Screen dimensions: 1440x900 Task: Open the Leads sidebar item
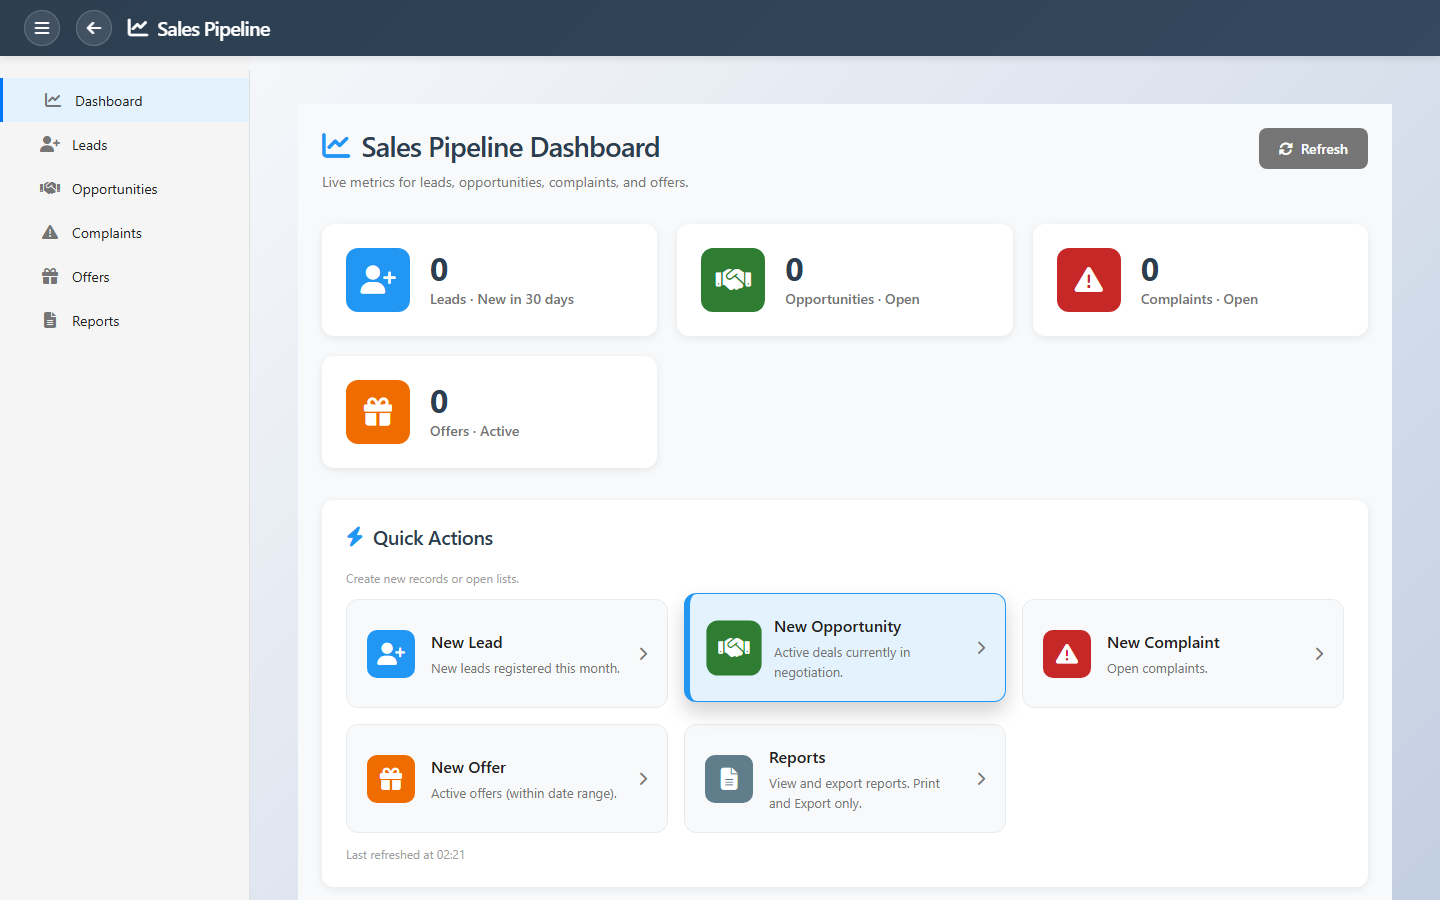click(x=89, y=145)
